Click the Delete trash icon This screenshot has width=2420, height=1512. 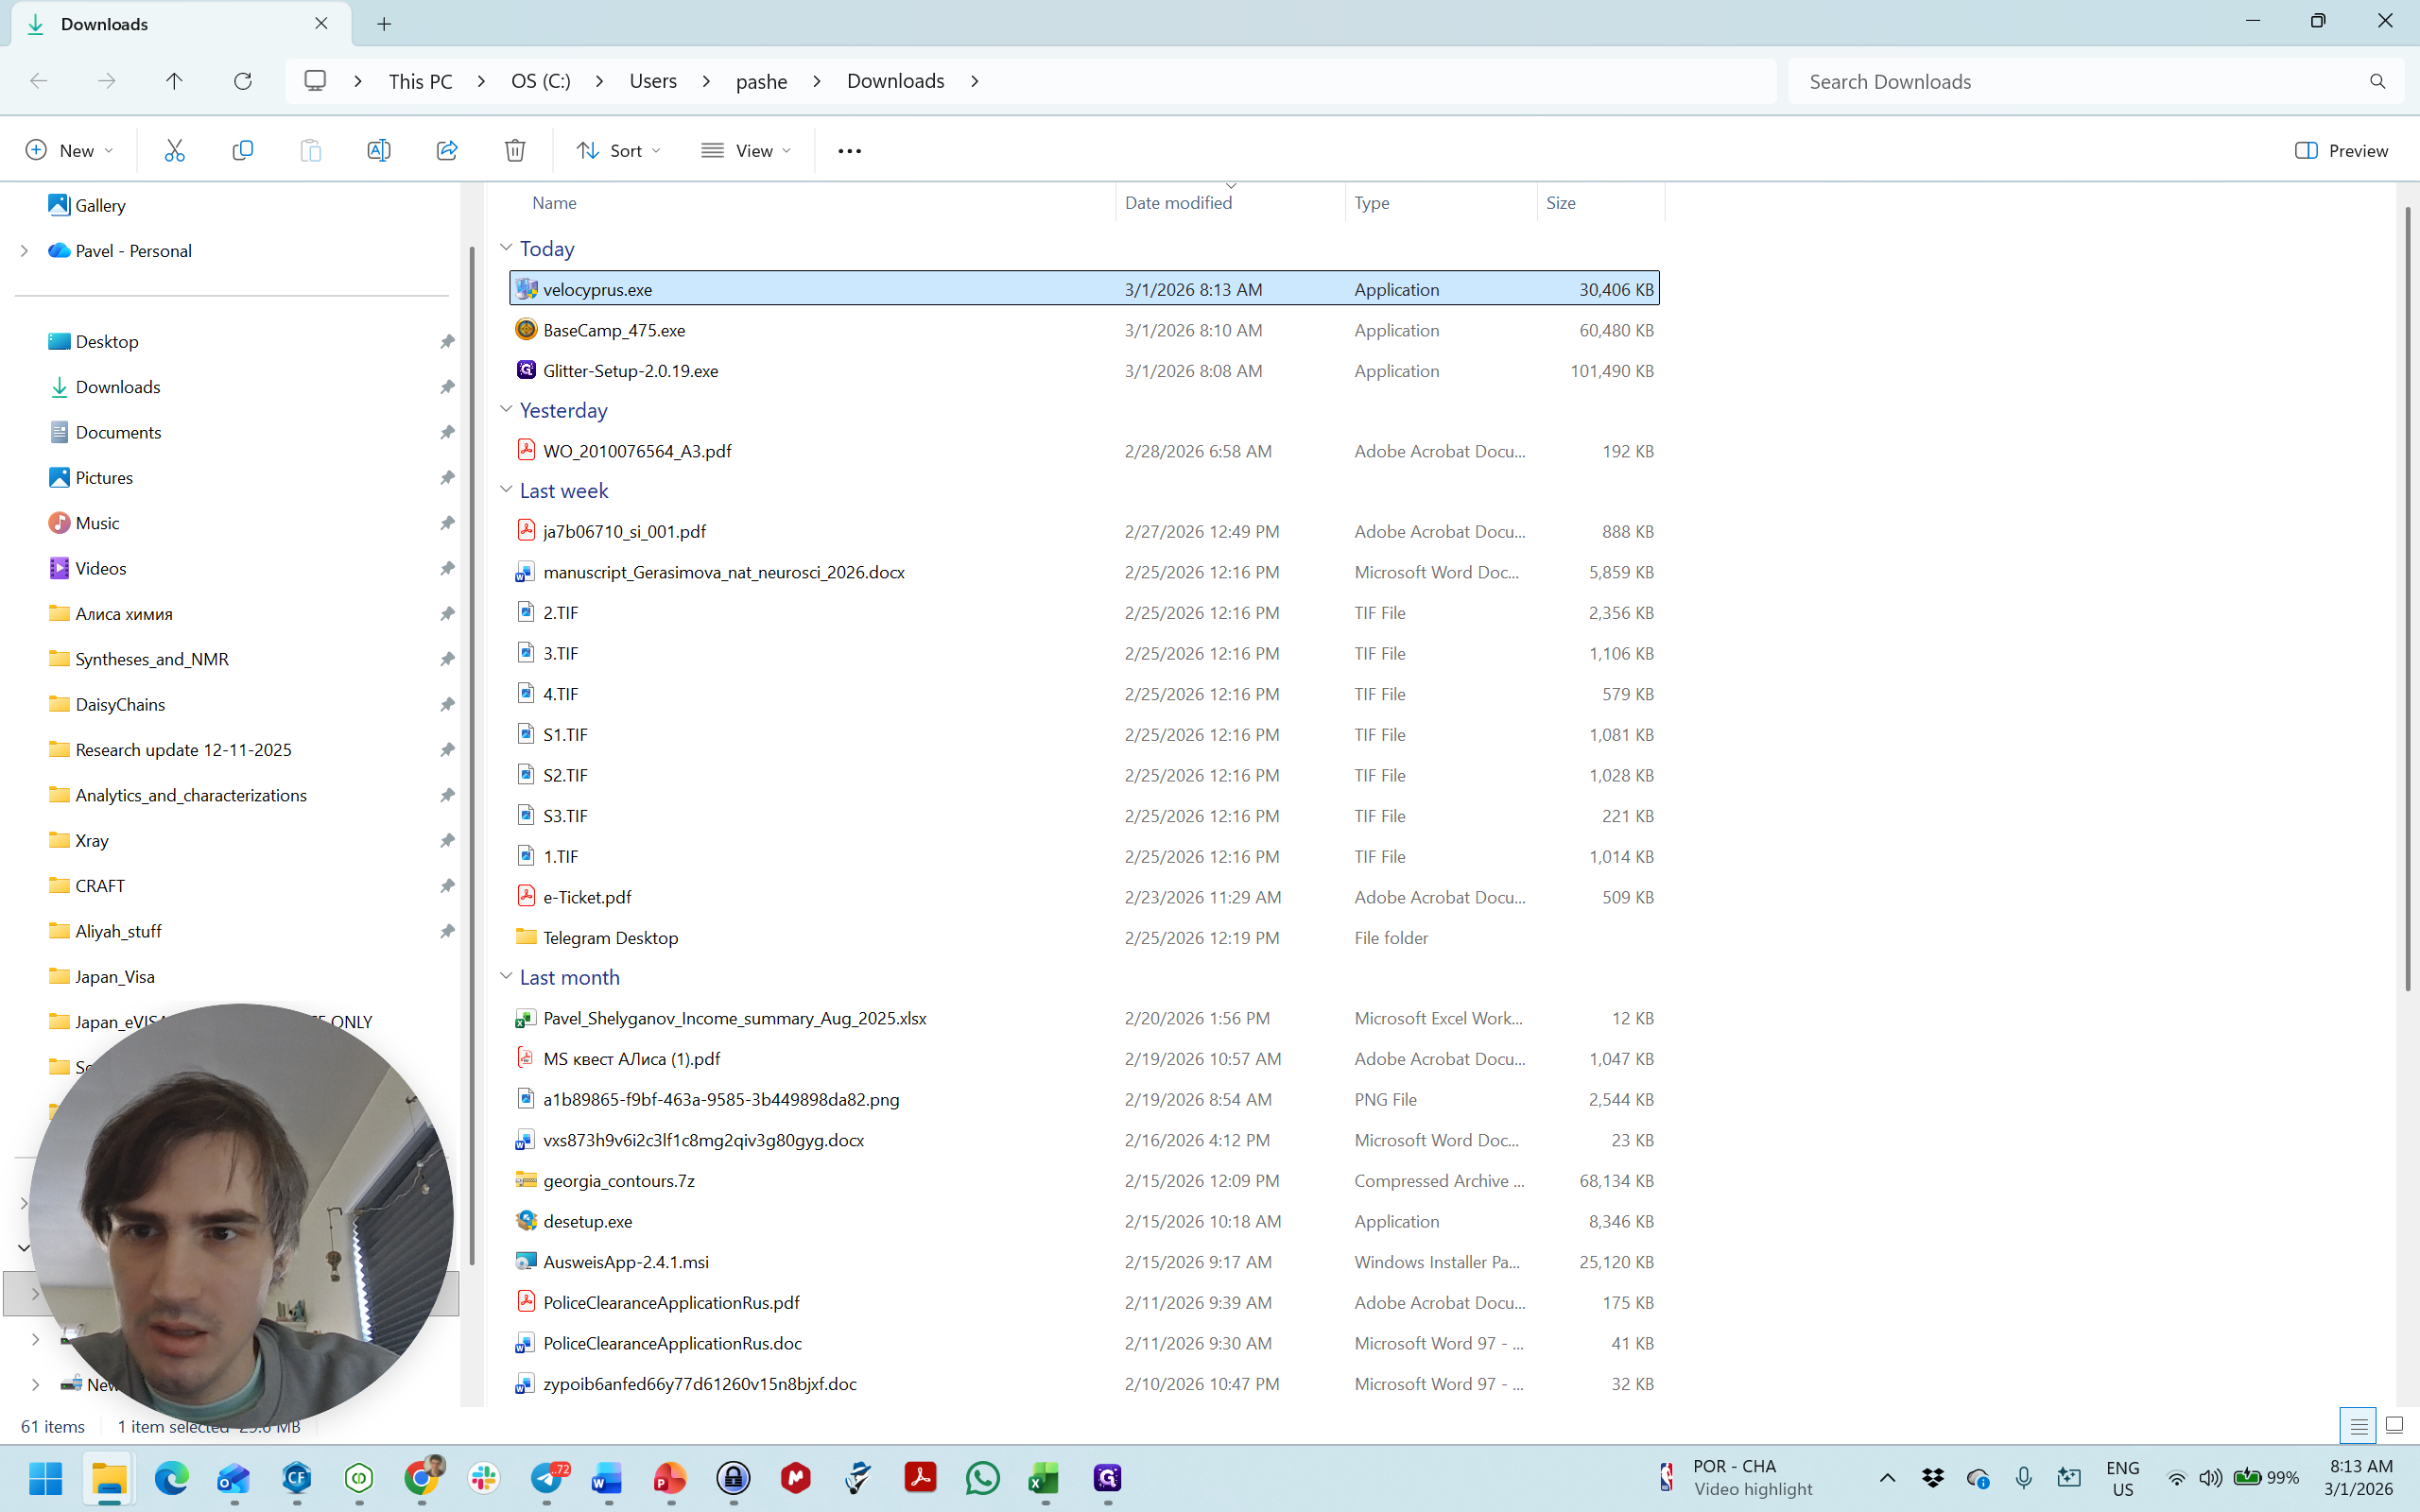(515, 150)
